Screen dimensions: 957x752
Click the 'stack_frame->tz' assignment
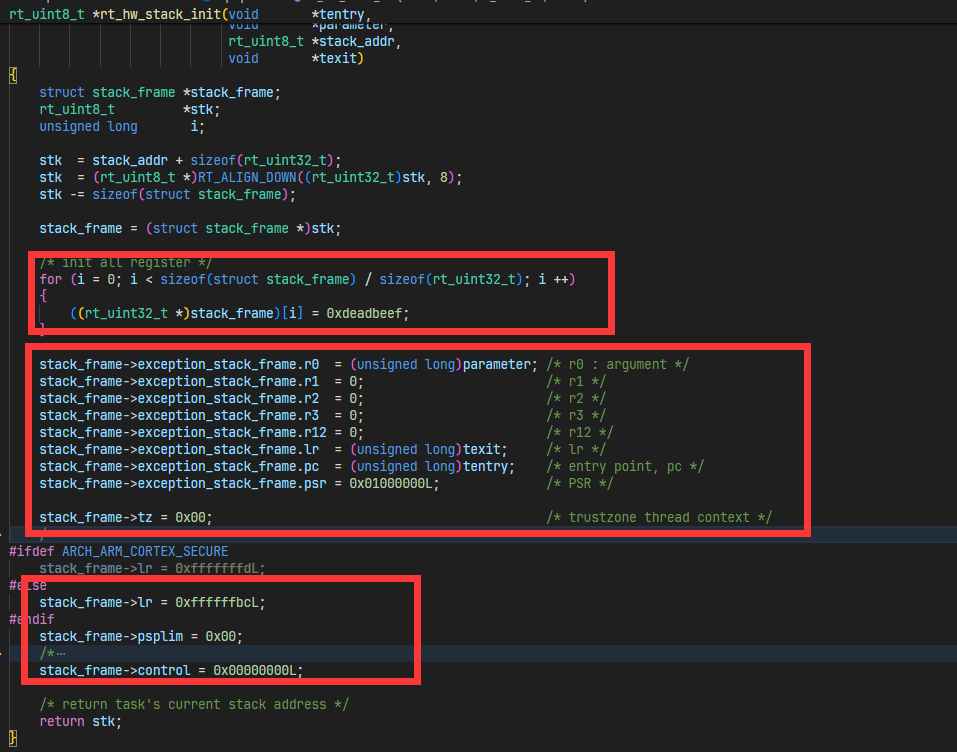pos(126,517)
